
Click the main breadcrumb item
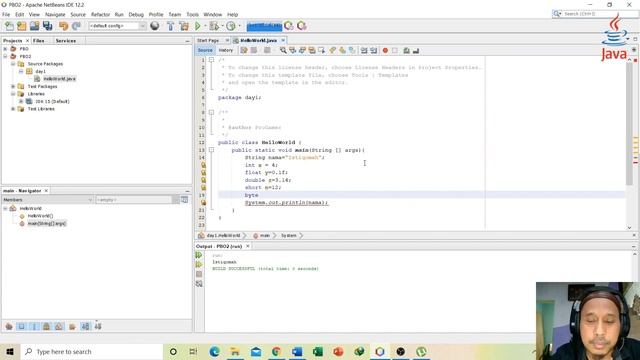[x=265, y=236]
